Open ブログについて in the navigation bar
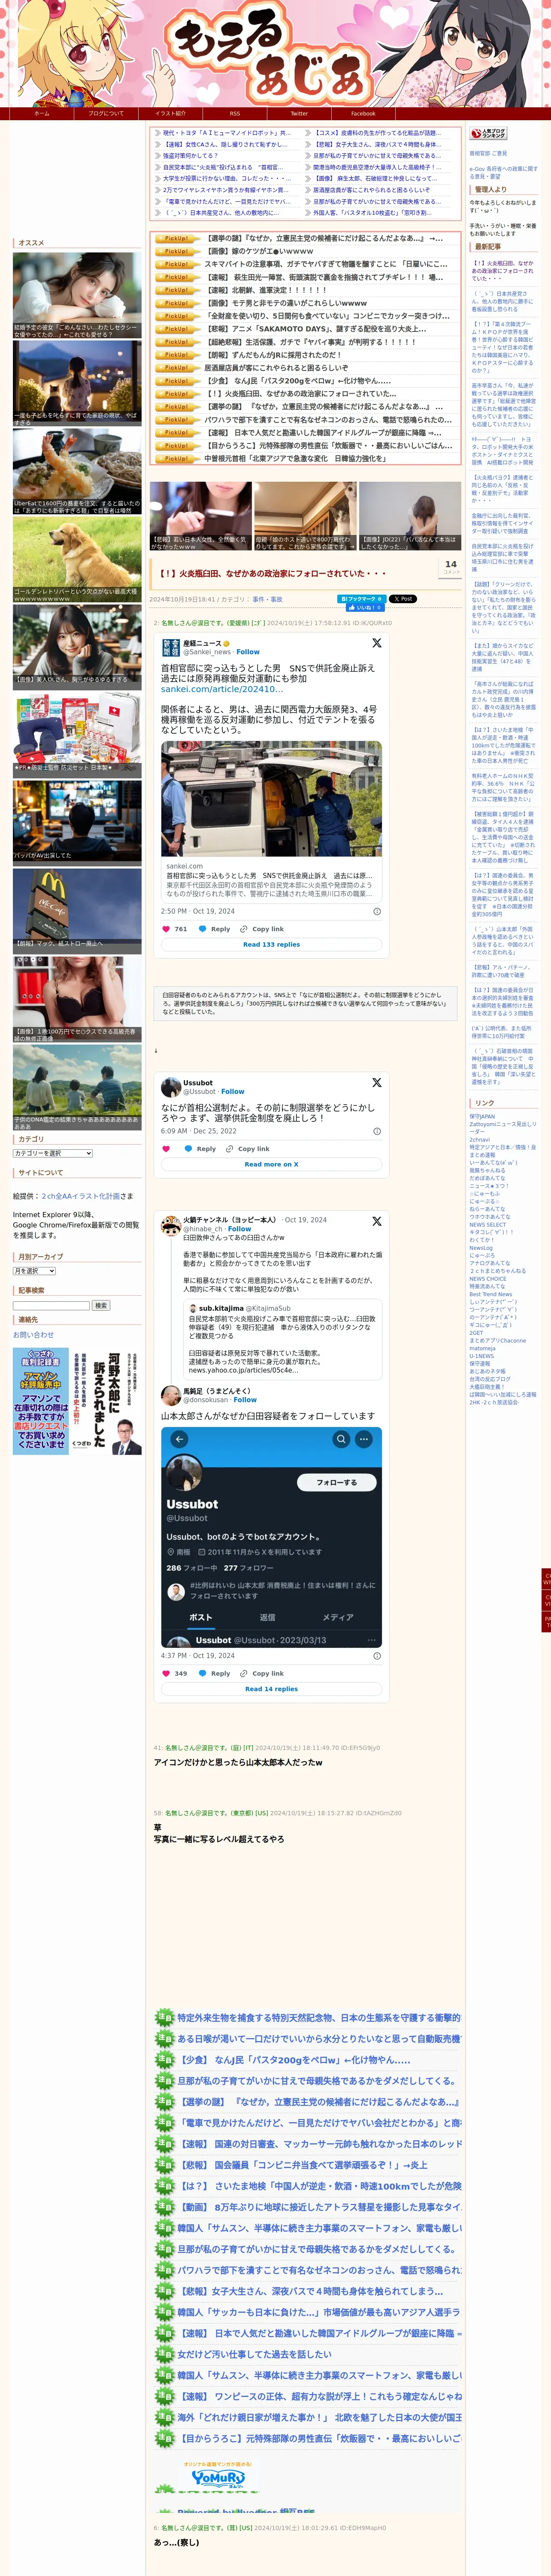551x2576 pixels. coord(106,114)
